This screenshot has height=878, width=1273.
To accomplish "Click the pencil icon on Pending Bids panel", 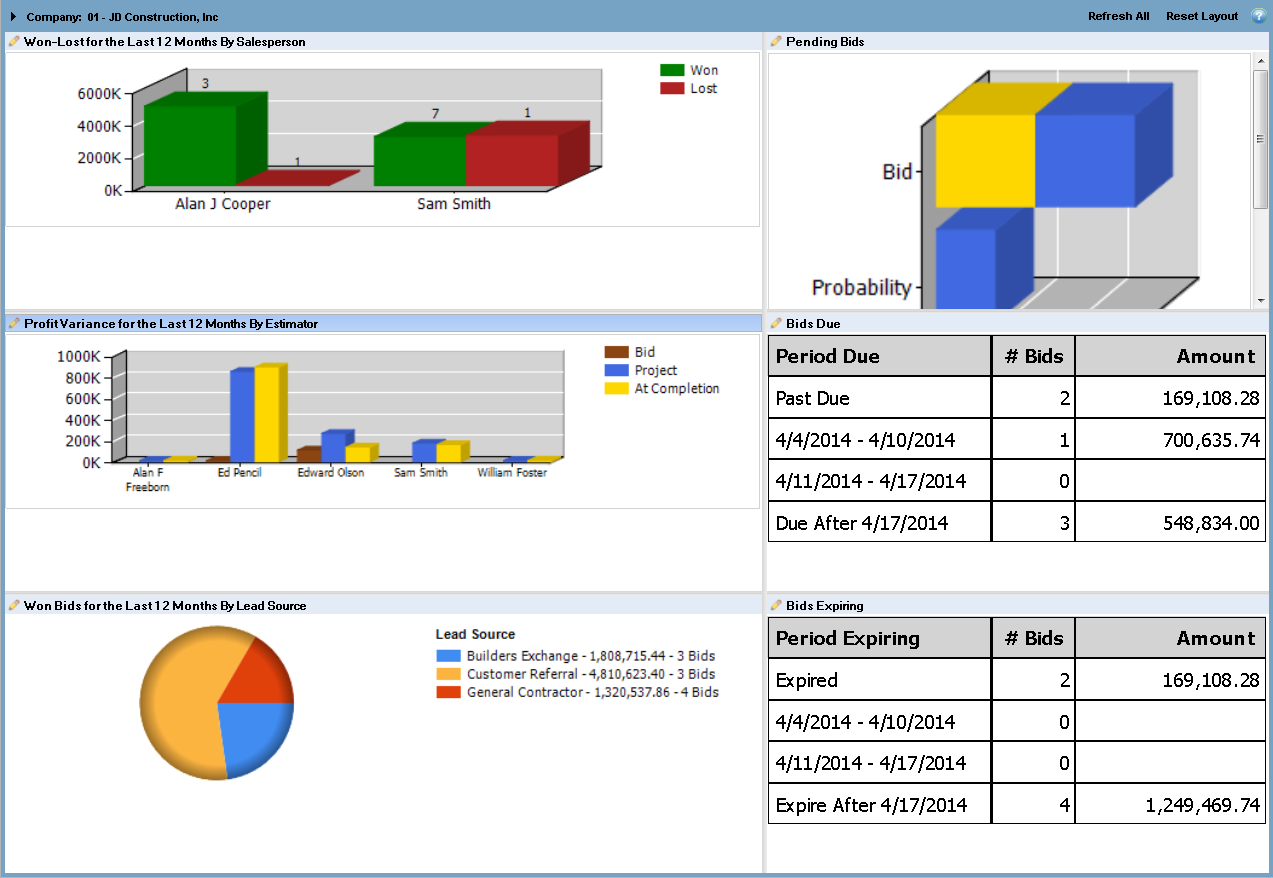I will (776, 41).
